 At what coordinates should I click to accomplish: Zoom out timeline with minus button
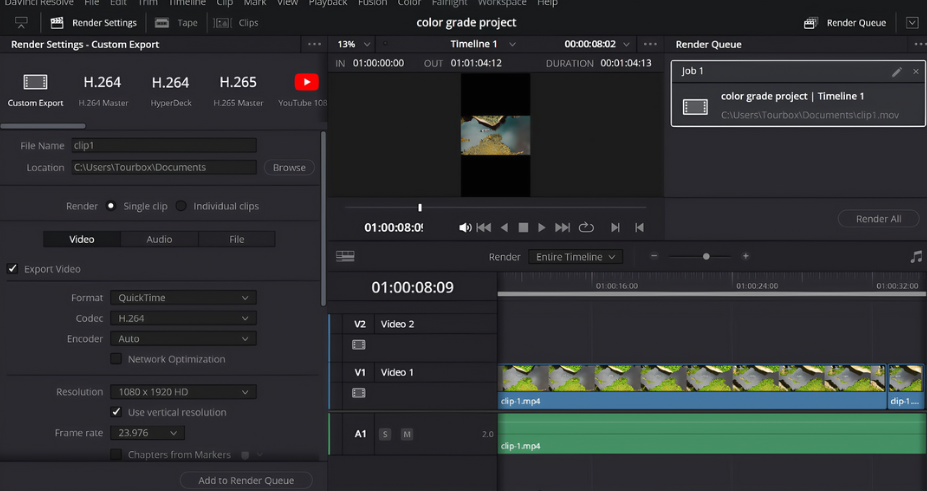[x=654, y=256]
